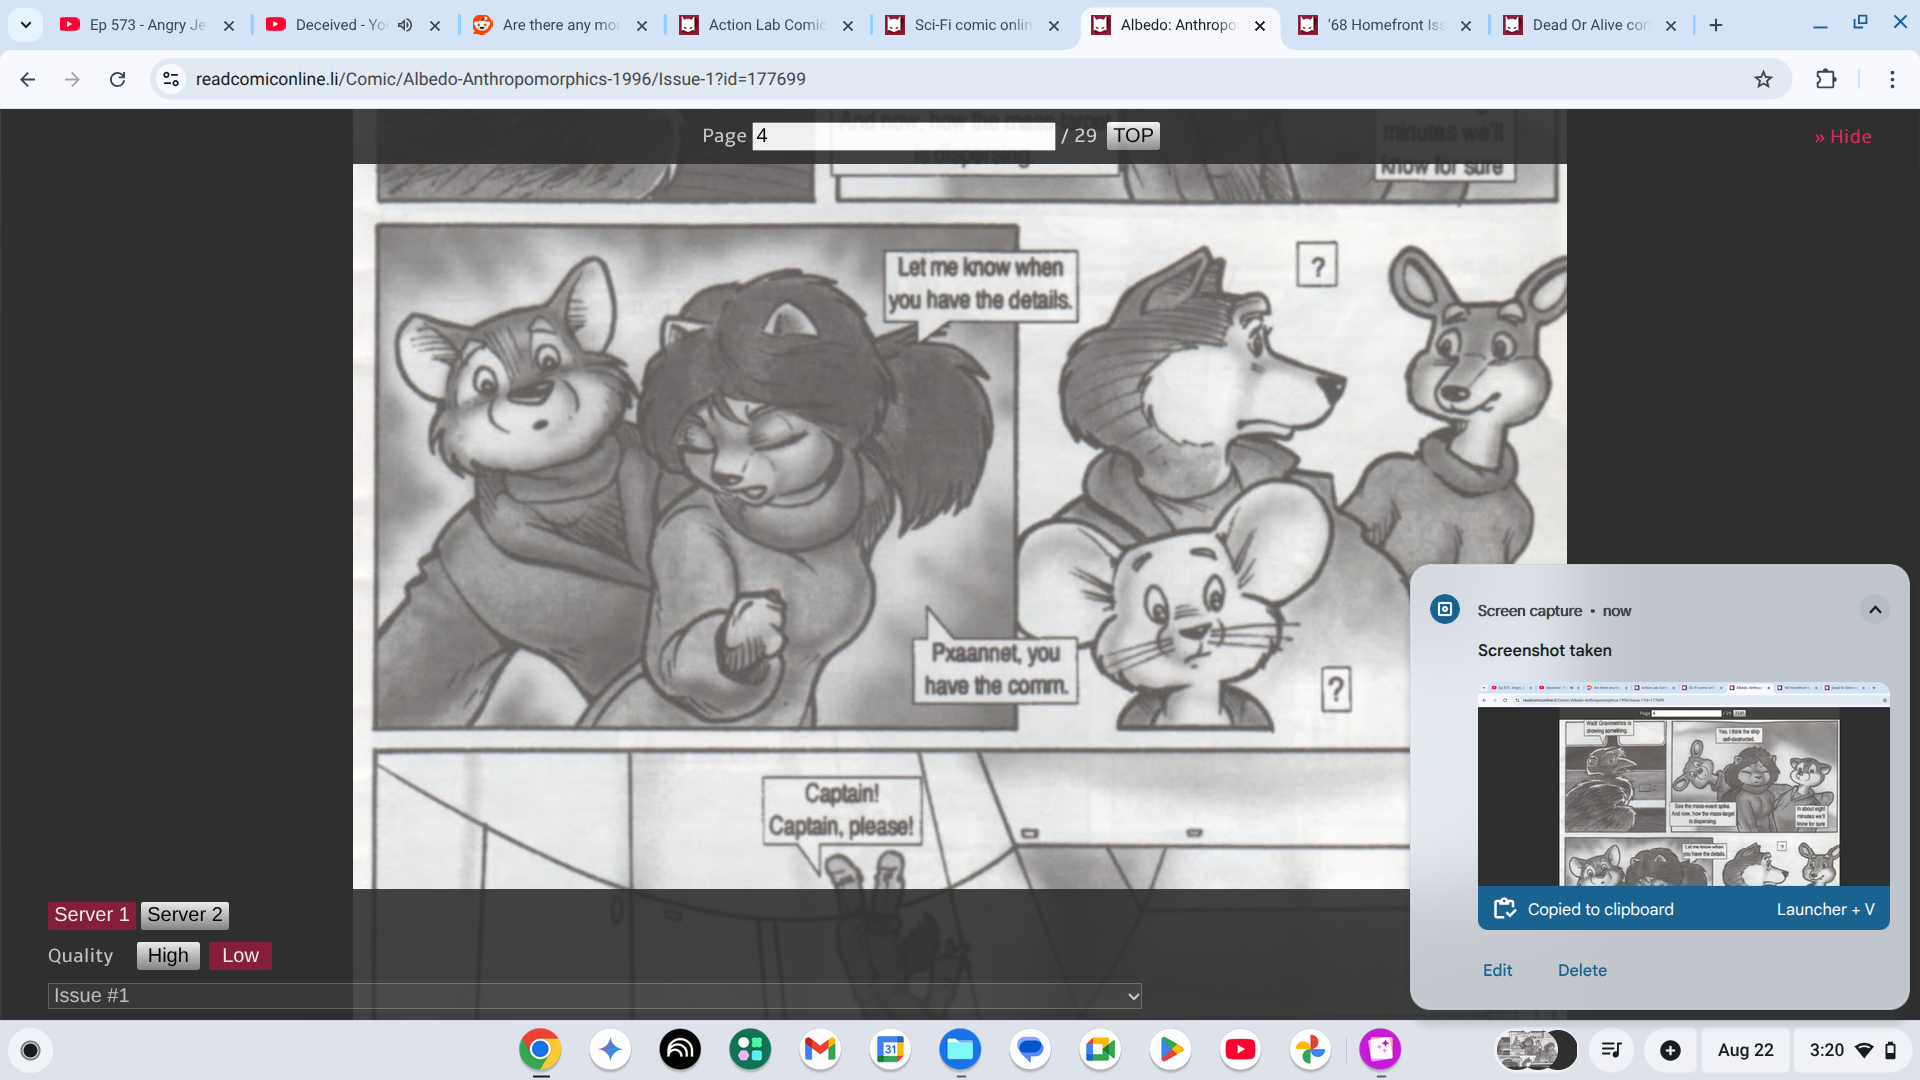Screen dimensions: 1920x1080
Task: Mute the Deceived YouTube tab audio
Action: 405,25
